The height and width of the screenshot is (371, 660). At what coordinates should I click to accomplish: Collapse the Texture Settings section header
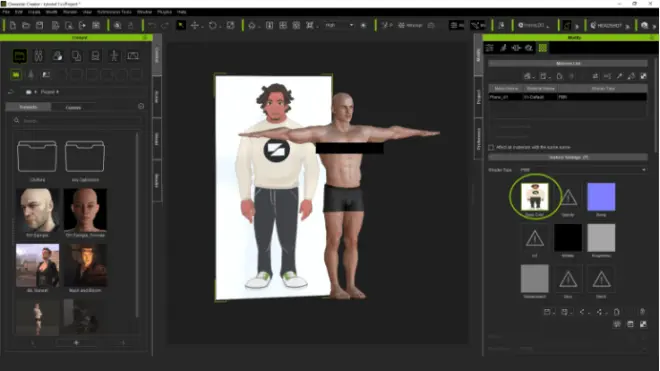(x=568, y=157)
